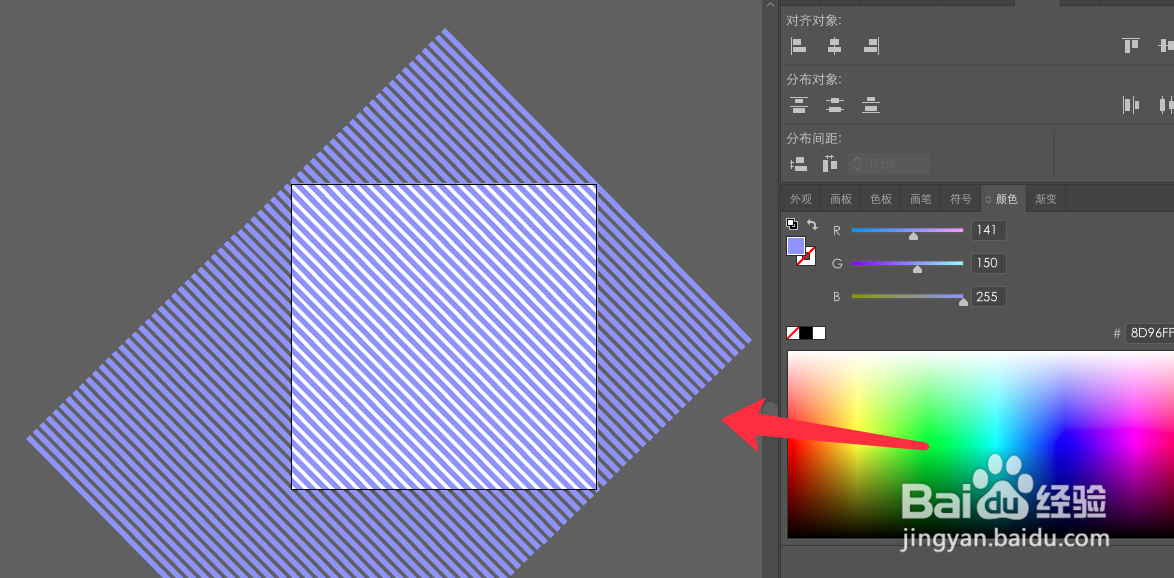Click the R color slider handle

(x=913, y=236)
